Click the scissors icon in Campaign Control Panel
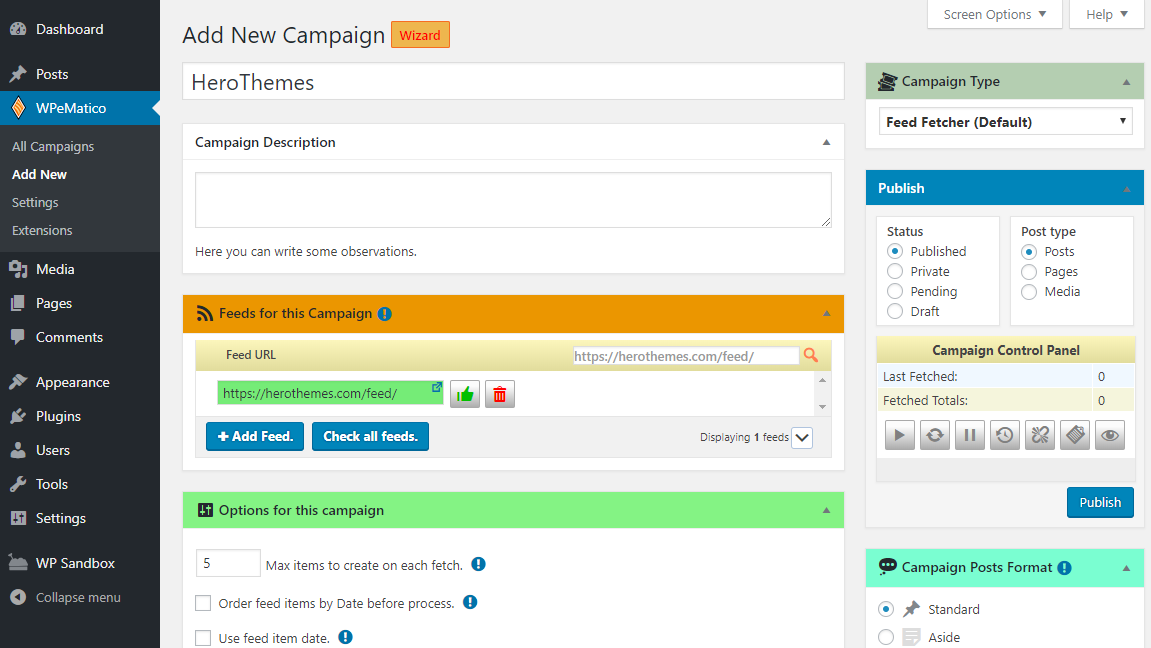 coord(1039,434)
